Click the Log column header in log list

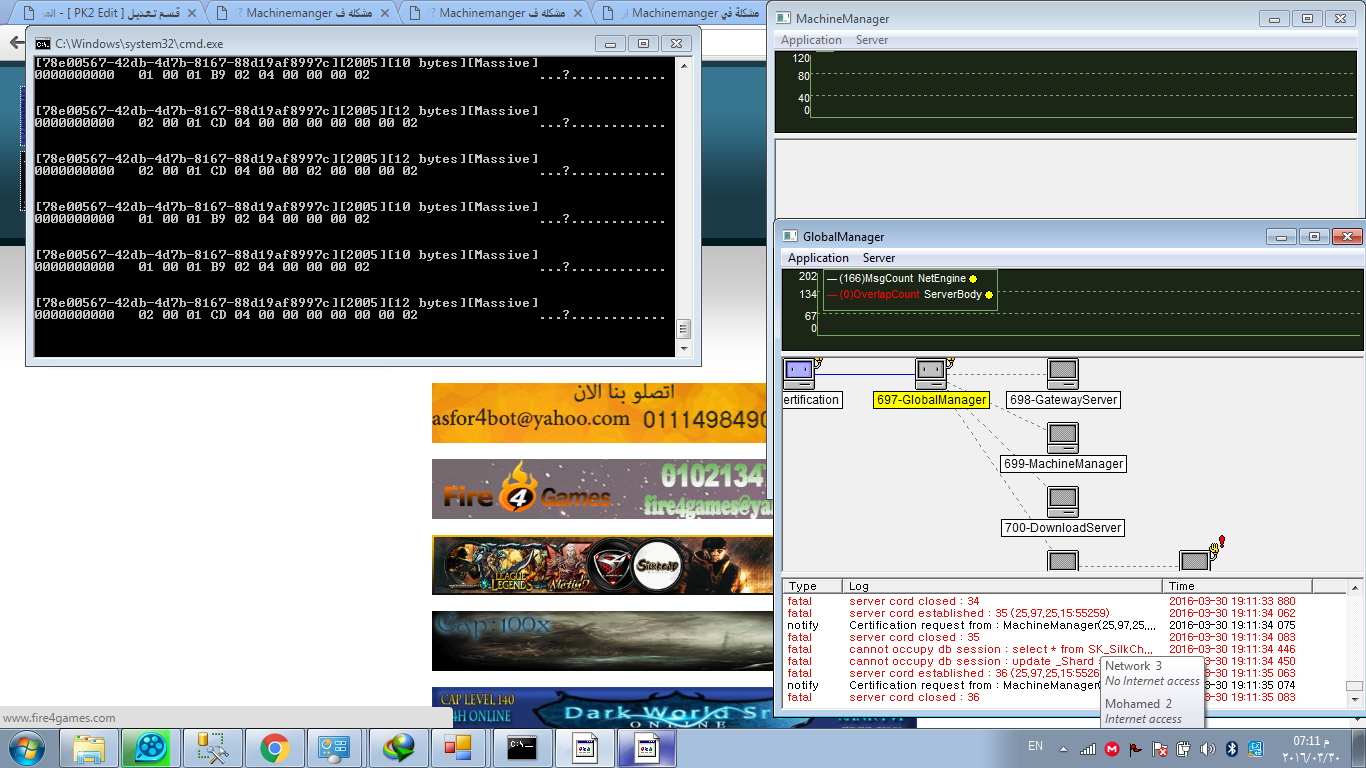(1002, 586)
